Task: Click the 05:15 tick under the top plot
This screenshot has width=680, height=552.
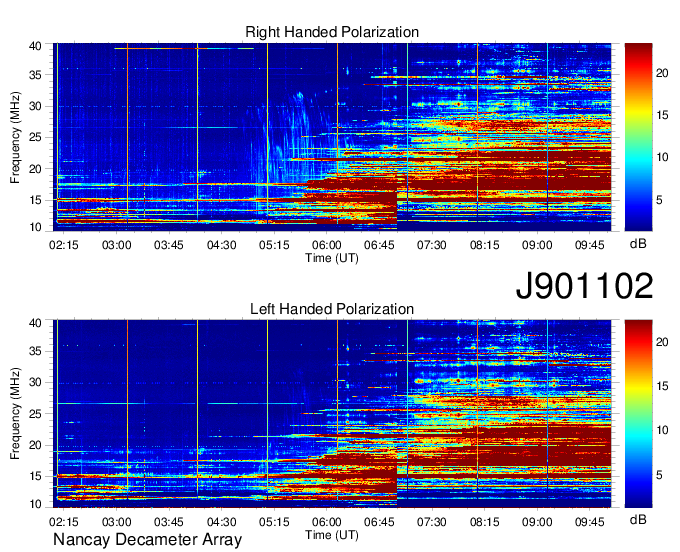Action: point(274,245)
